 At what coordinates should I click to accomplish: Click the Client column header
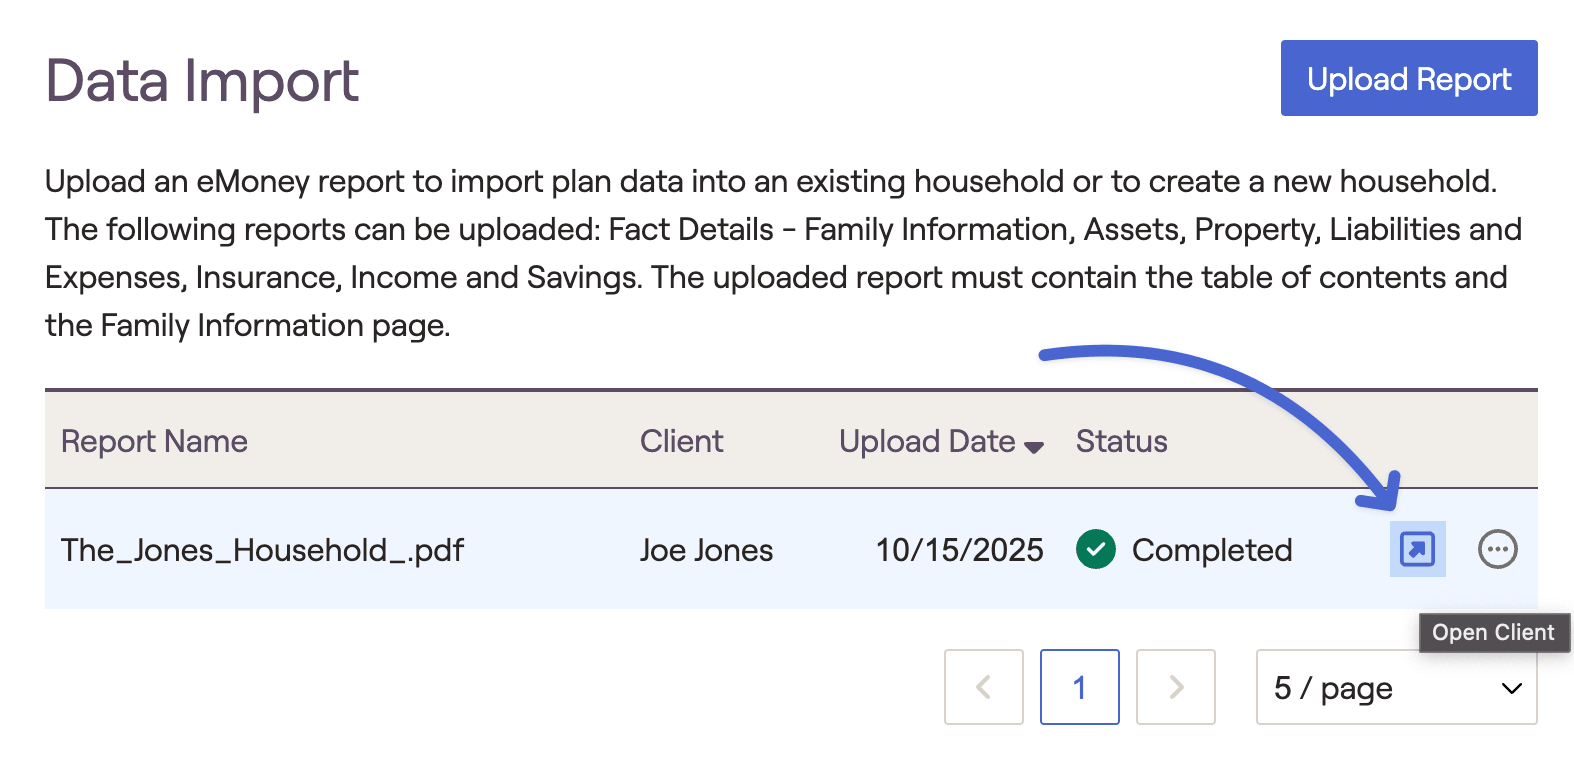(681, 441)
